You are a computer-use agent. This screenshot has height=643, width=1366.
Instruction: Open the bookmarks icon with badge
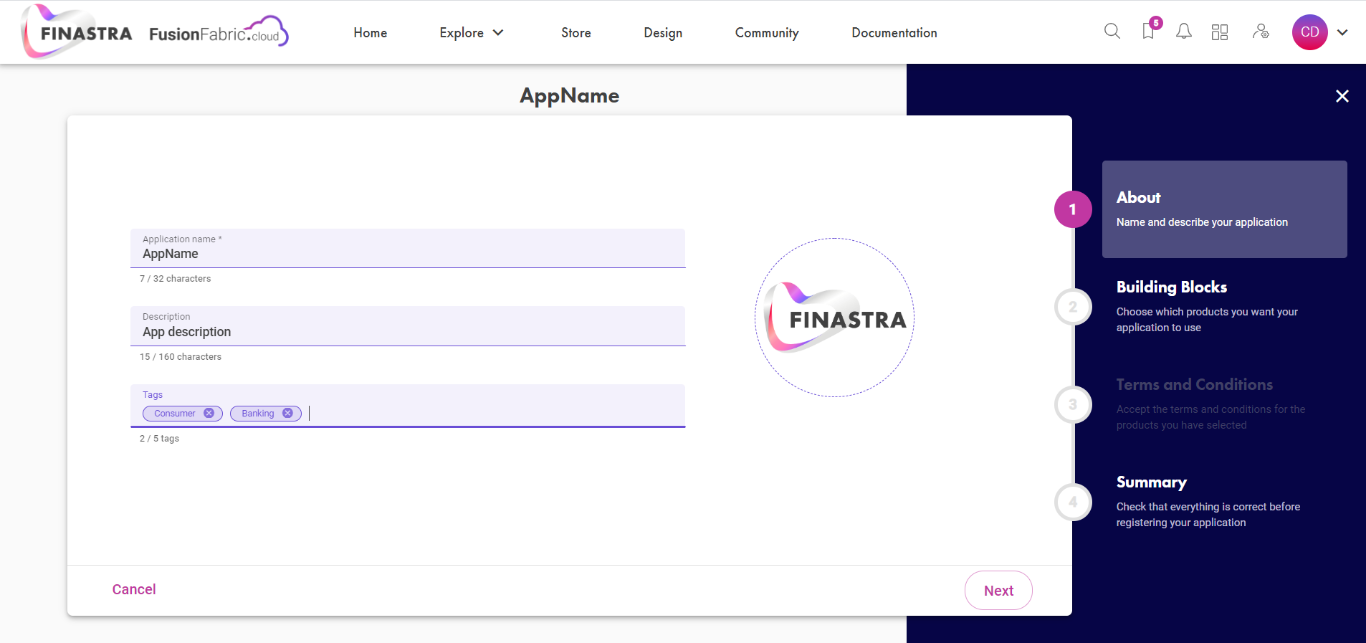tap(1149, 31)
